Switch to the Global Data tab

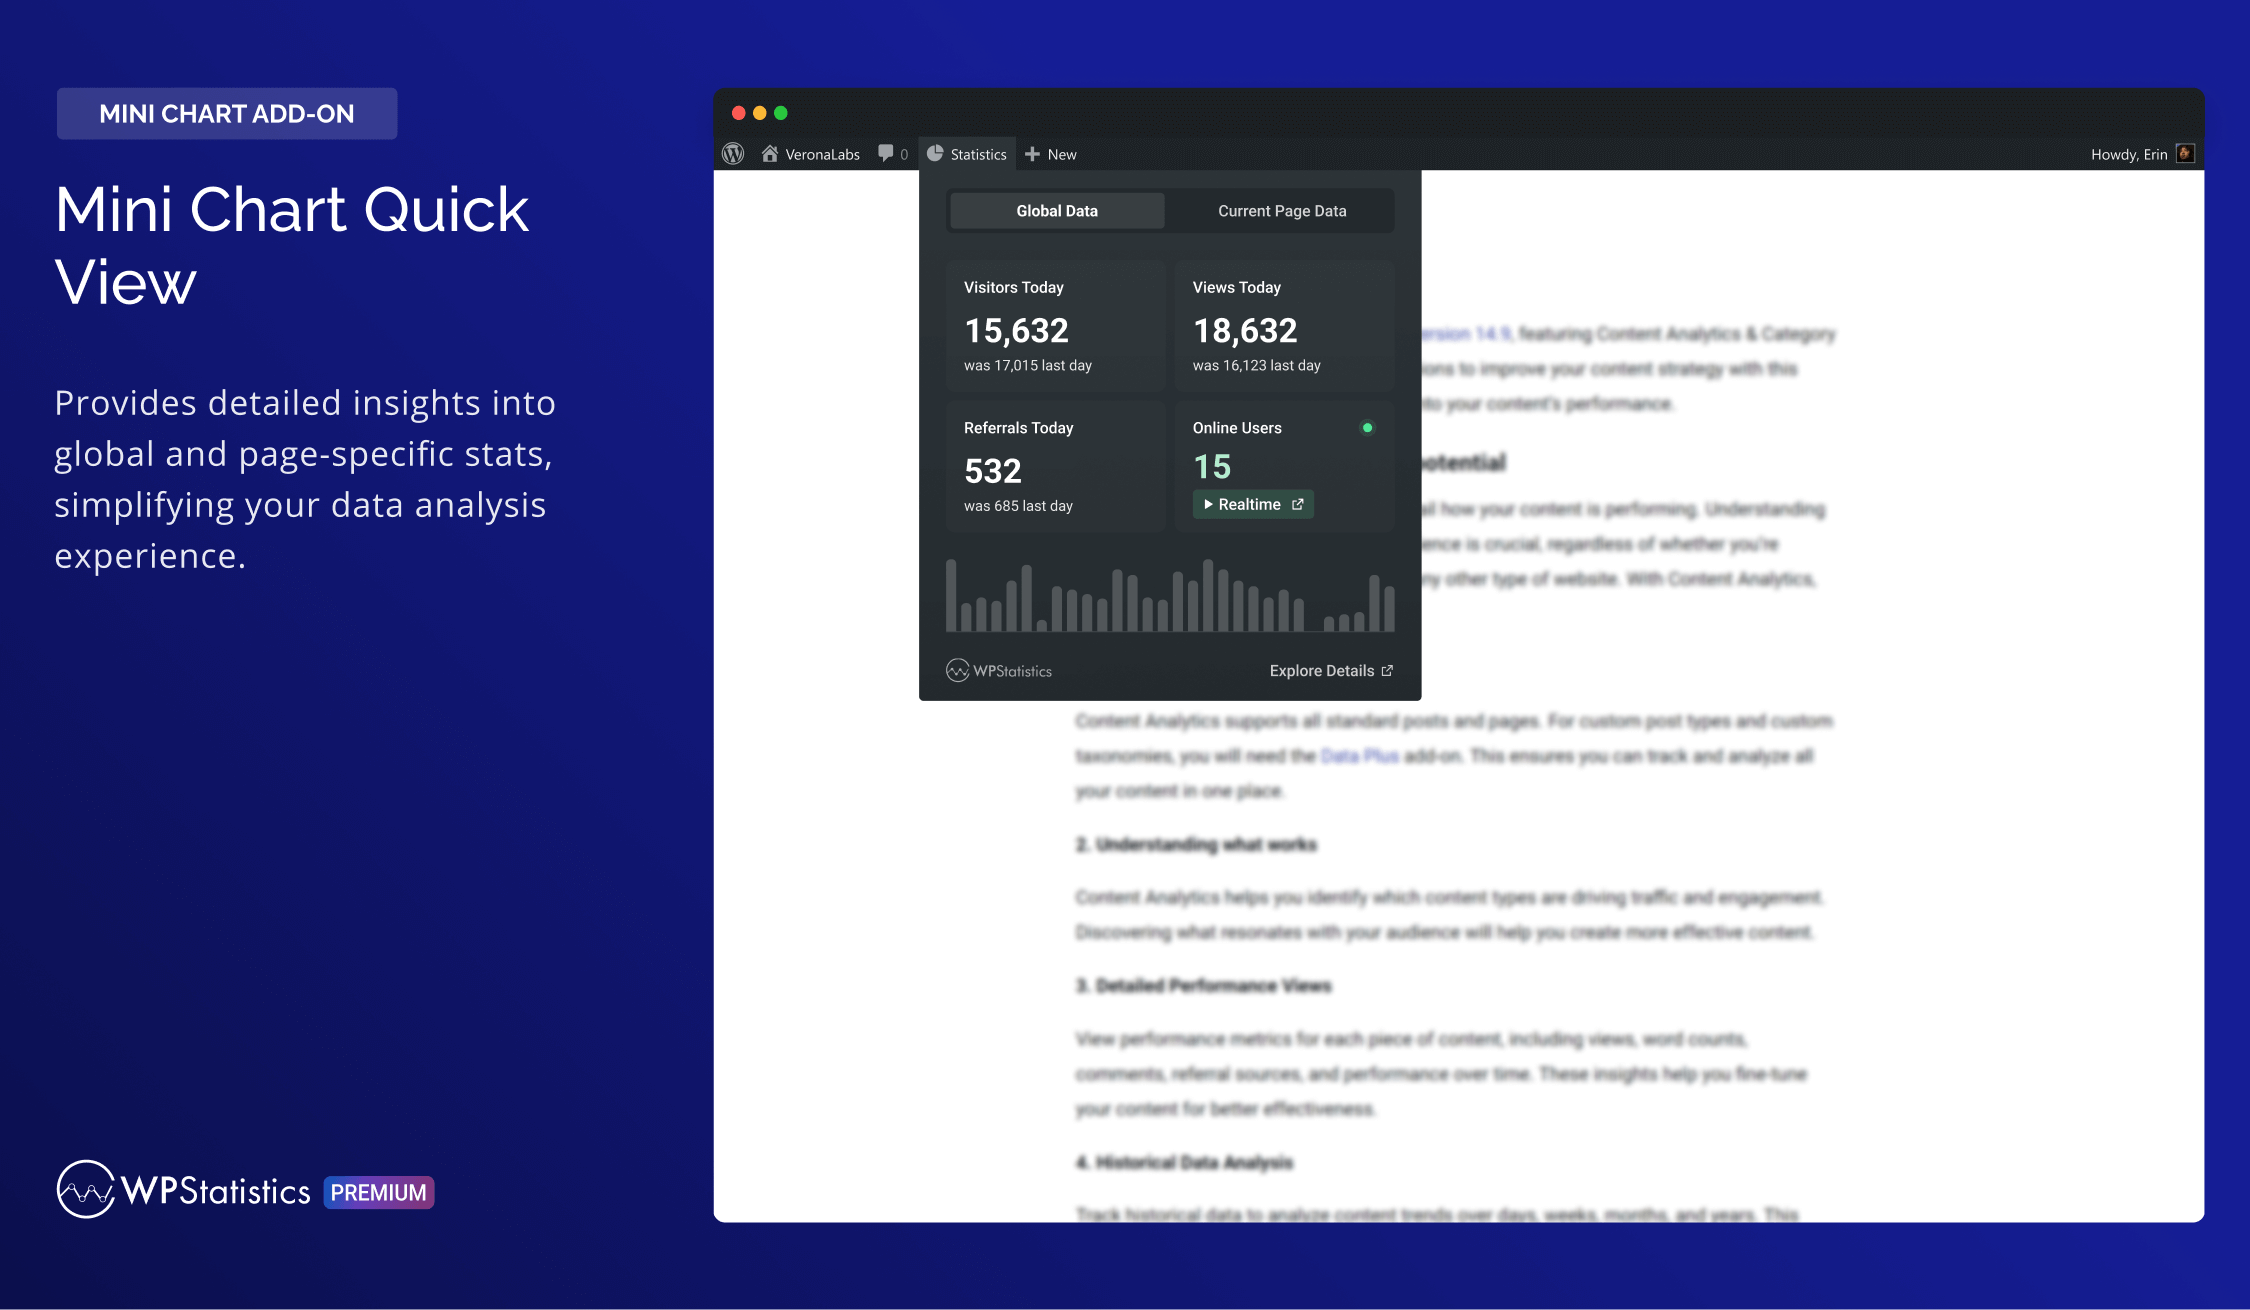(1057, 211)
